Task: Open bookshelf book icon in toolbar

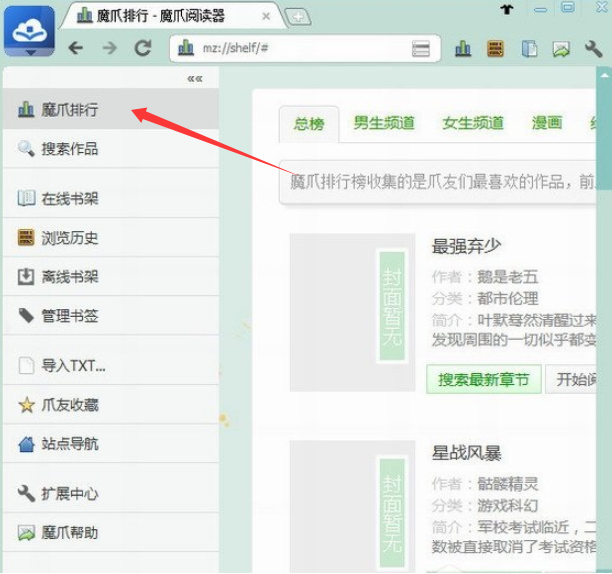Action: [x=529, y=49]
